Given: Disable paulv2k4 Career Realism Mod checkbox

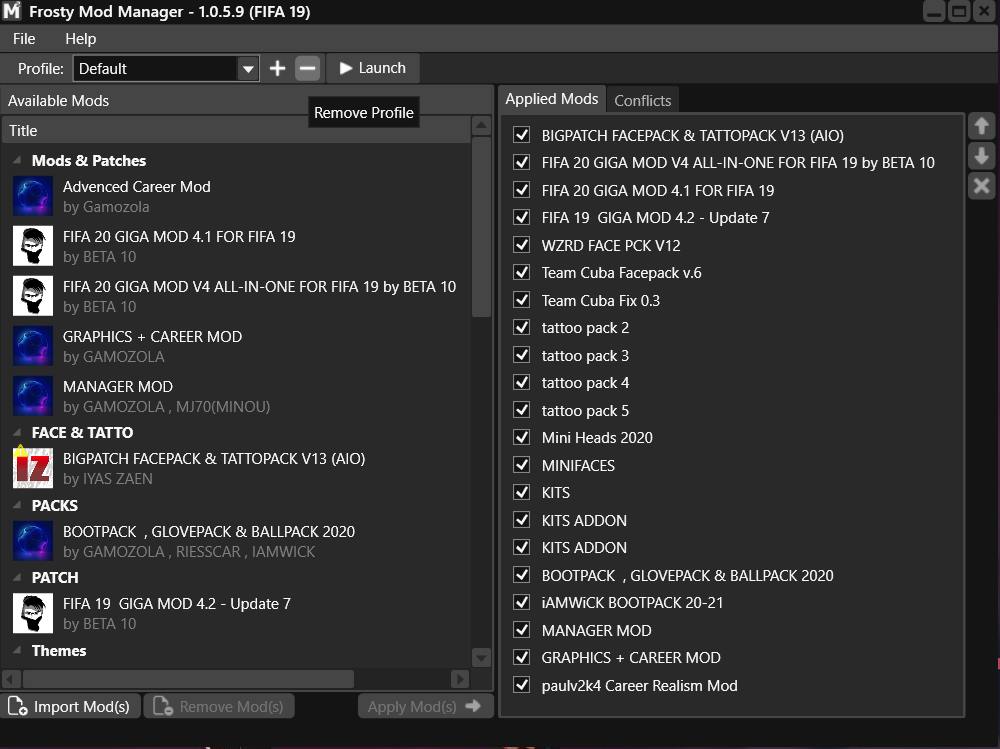Looking at the screenshot, I should click(522, 685).
